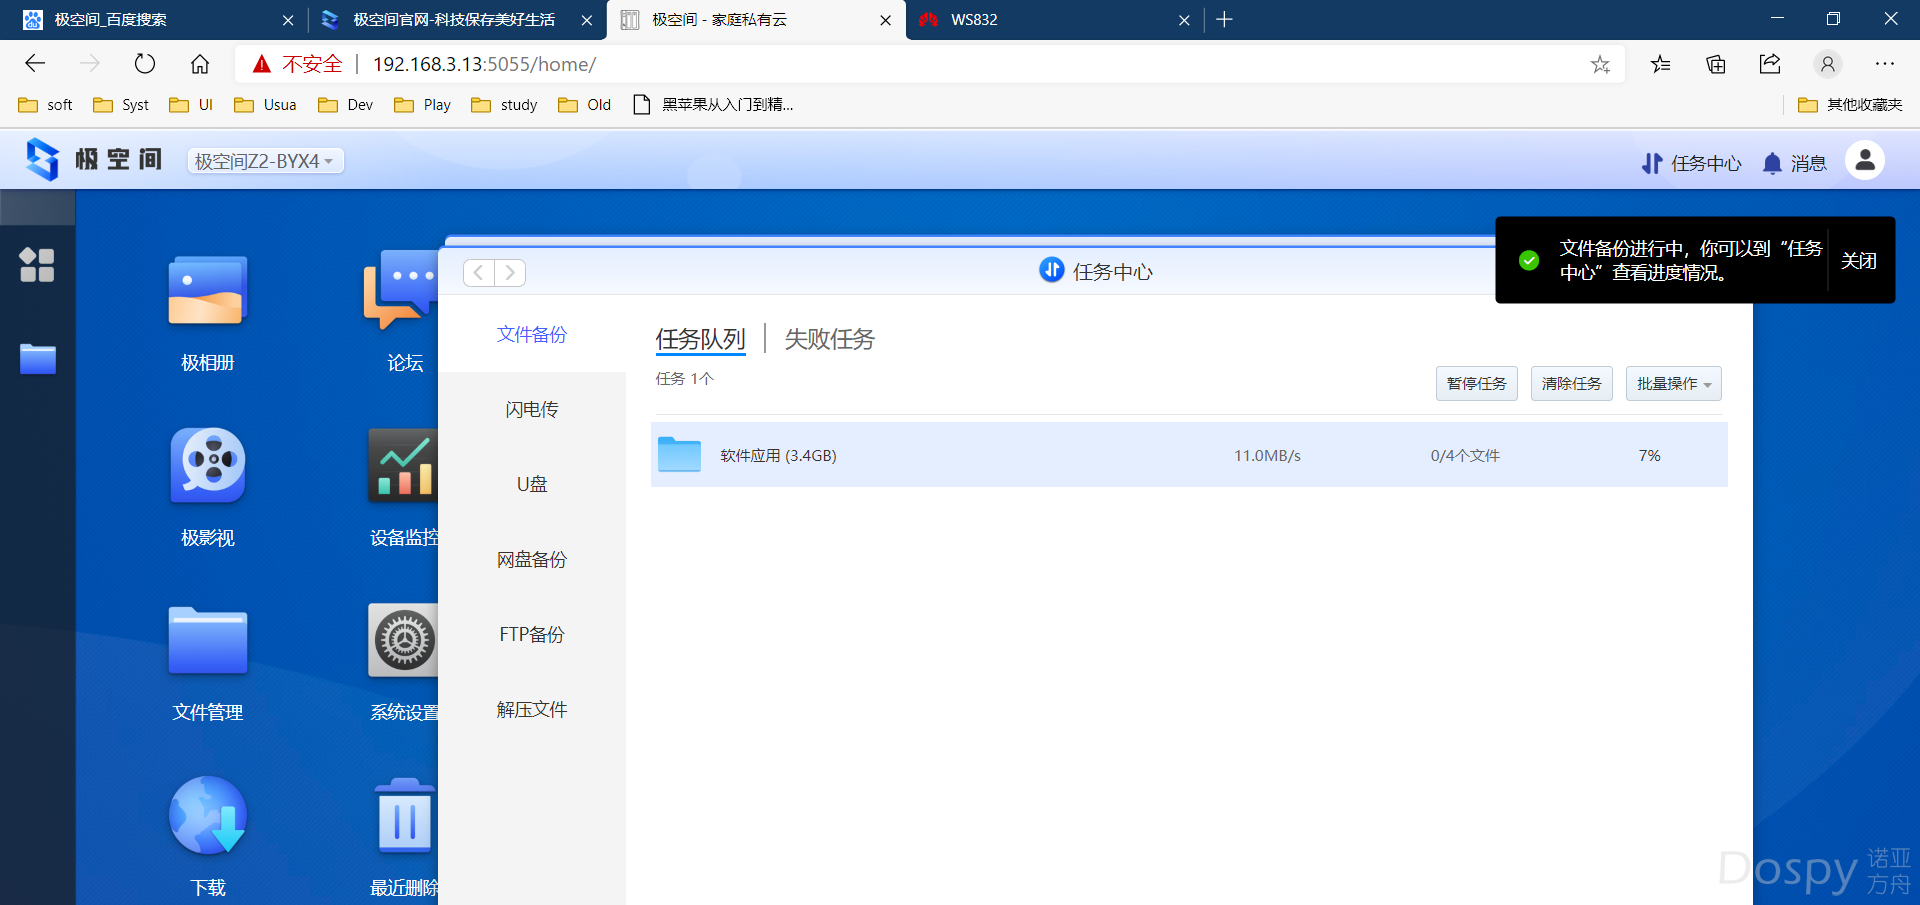Reload the browser page

[x=145, y=64]
